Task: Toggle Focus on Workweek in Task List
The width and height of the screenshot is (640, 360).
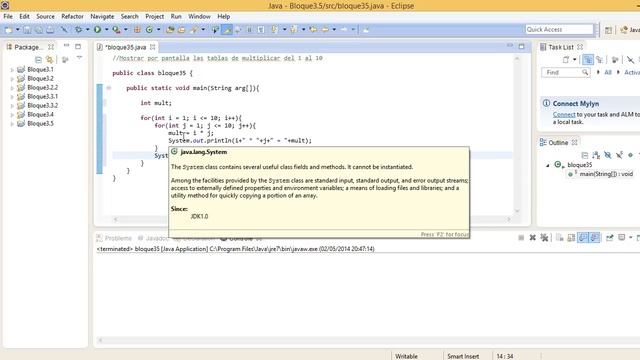Action: pos(615,60)
